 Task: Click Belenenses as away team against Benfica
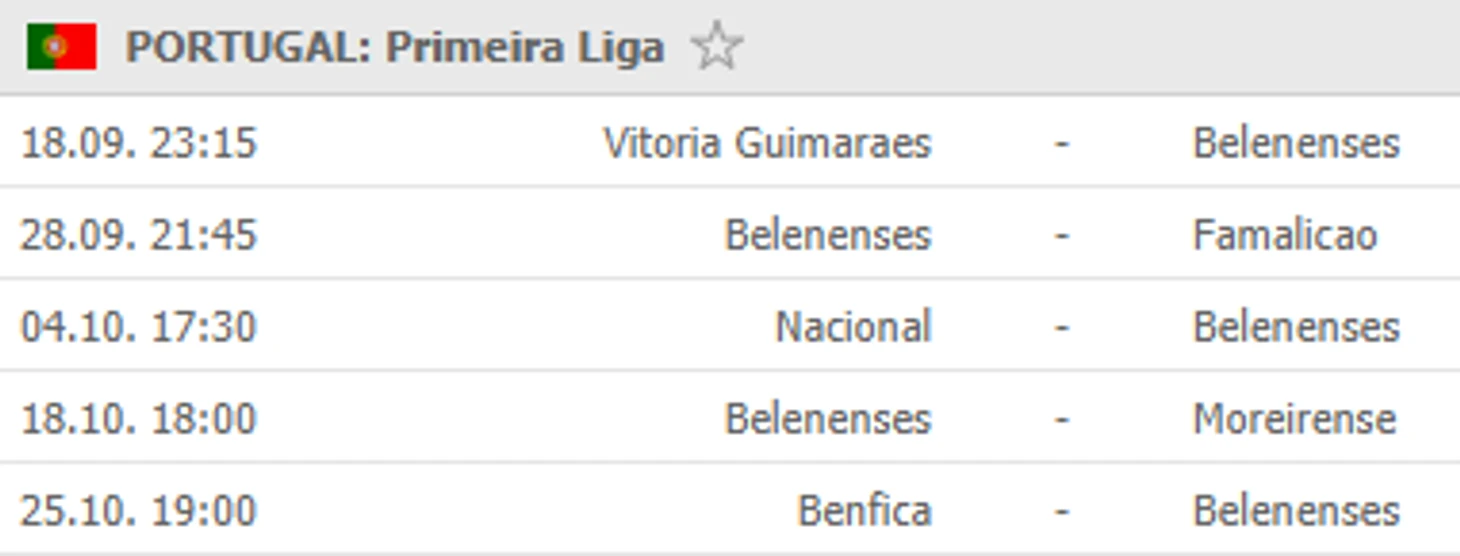click(x=1296, y=510)
